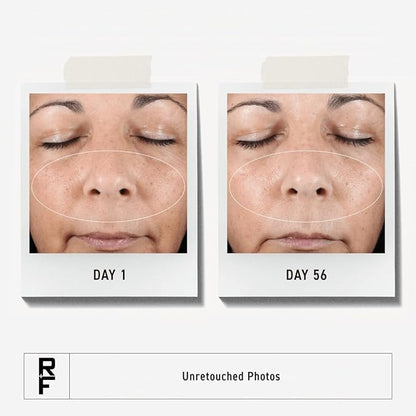Select the oval outline on Day 1 photo

click(x=108, y=186)
